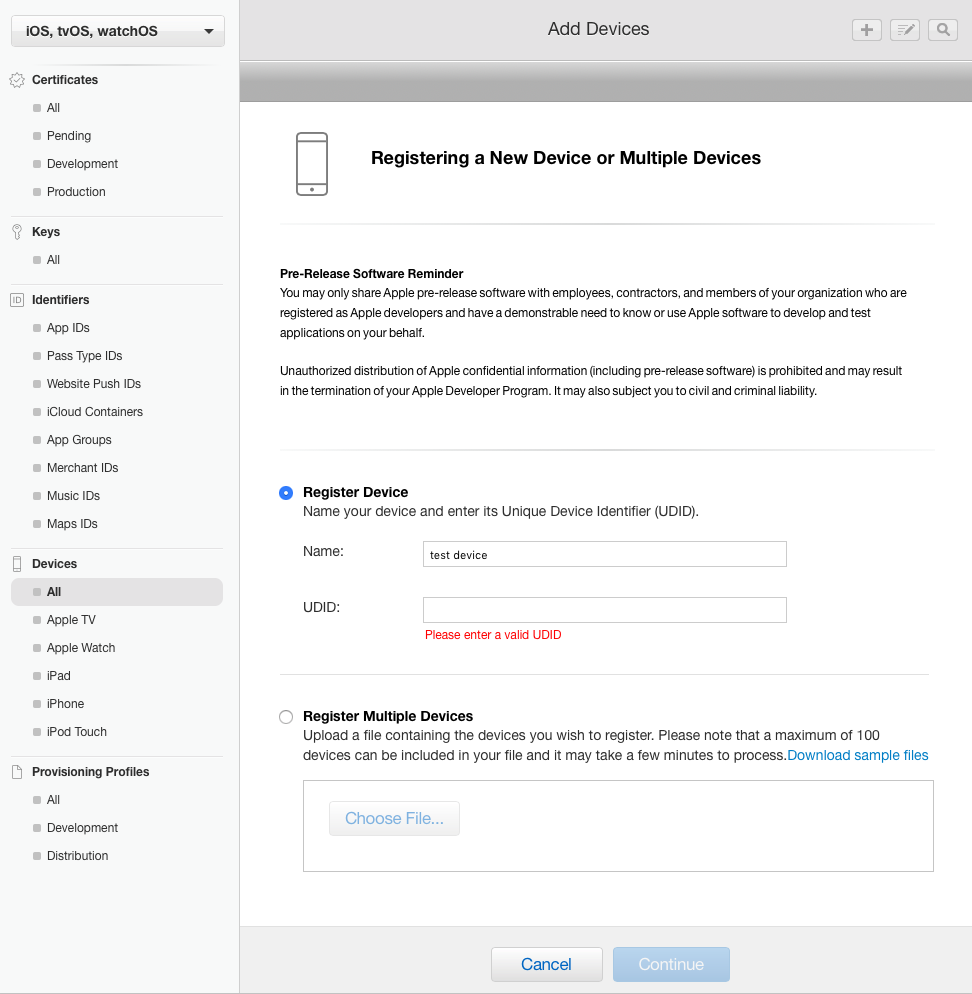The height and width of the screenshot is (994, 972).
Task: Show iPod Touch devices
Action: pyautogui.click(x=77, y=731)
